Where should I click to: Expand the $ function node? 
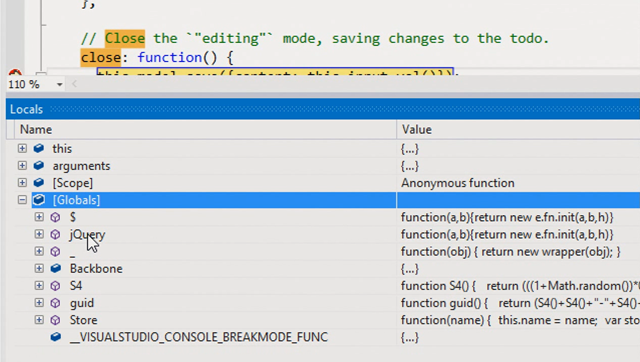coord(39,217)
